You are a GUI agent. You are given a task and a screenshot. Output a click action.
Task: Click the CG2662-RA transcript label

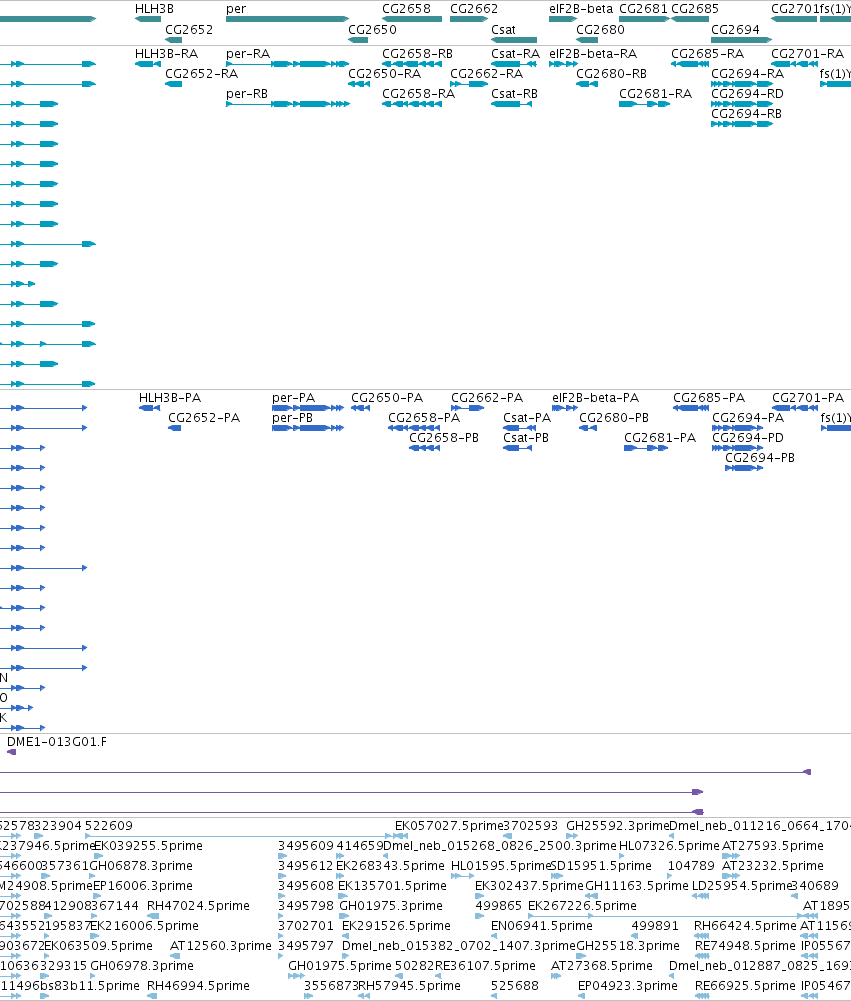click(x=486, y=73)
